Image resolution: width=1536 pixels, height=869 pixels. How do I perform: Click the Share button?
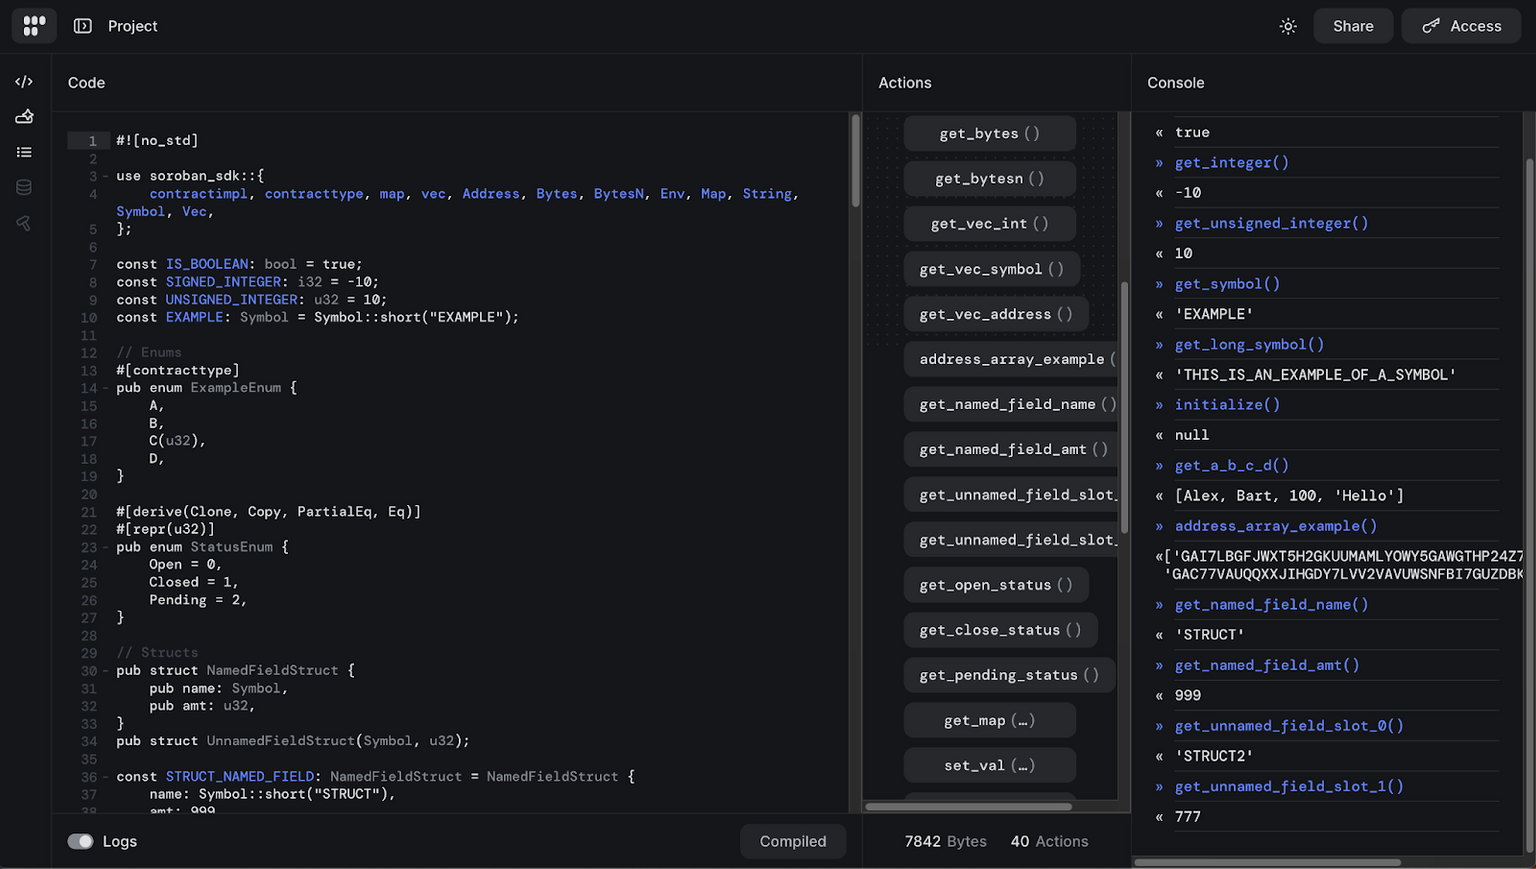click(1352, 26)
